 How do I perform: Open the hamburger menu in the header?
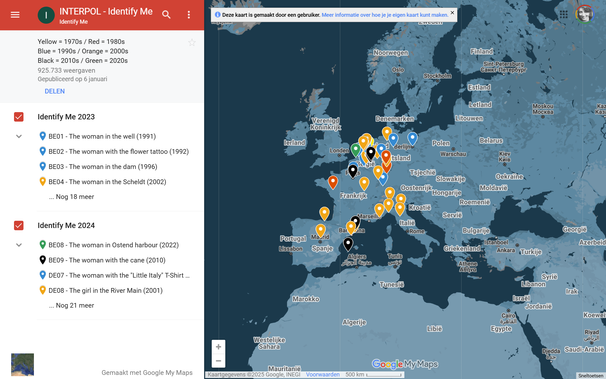point(15,15)
